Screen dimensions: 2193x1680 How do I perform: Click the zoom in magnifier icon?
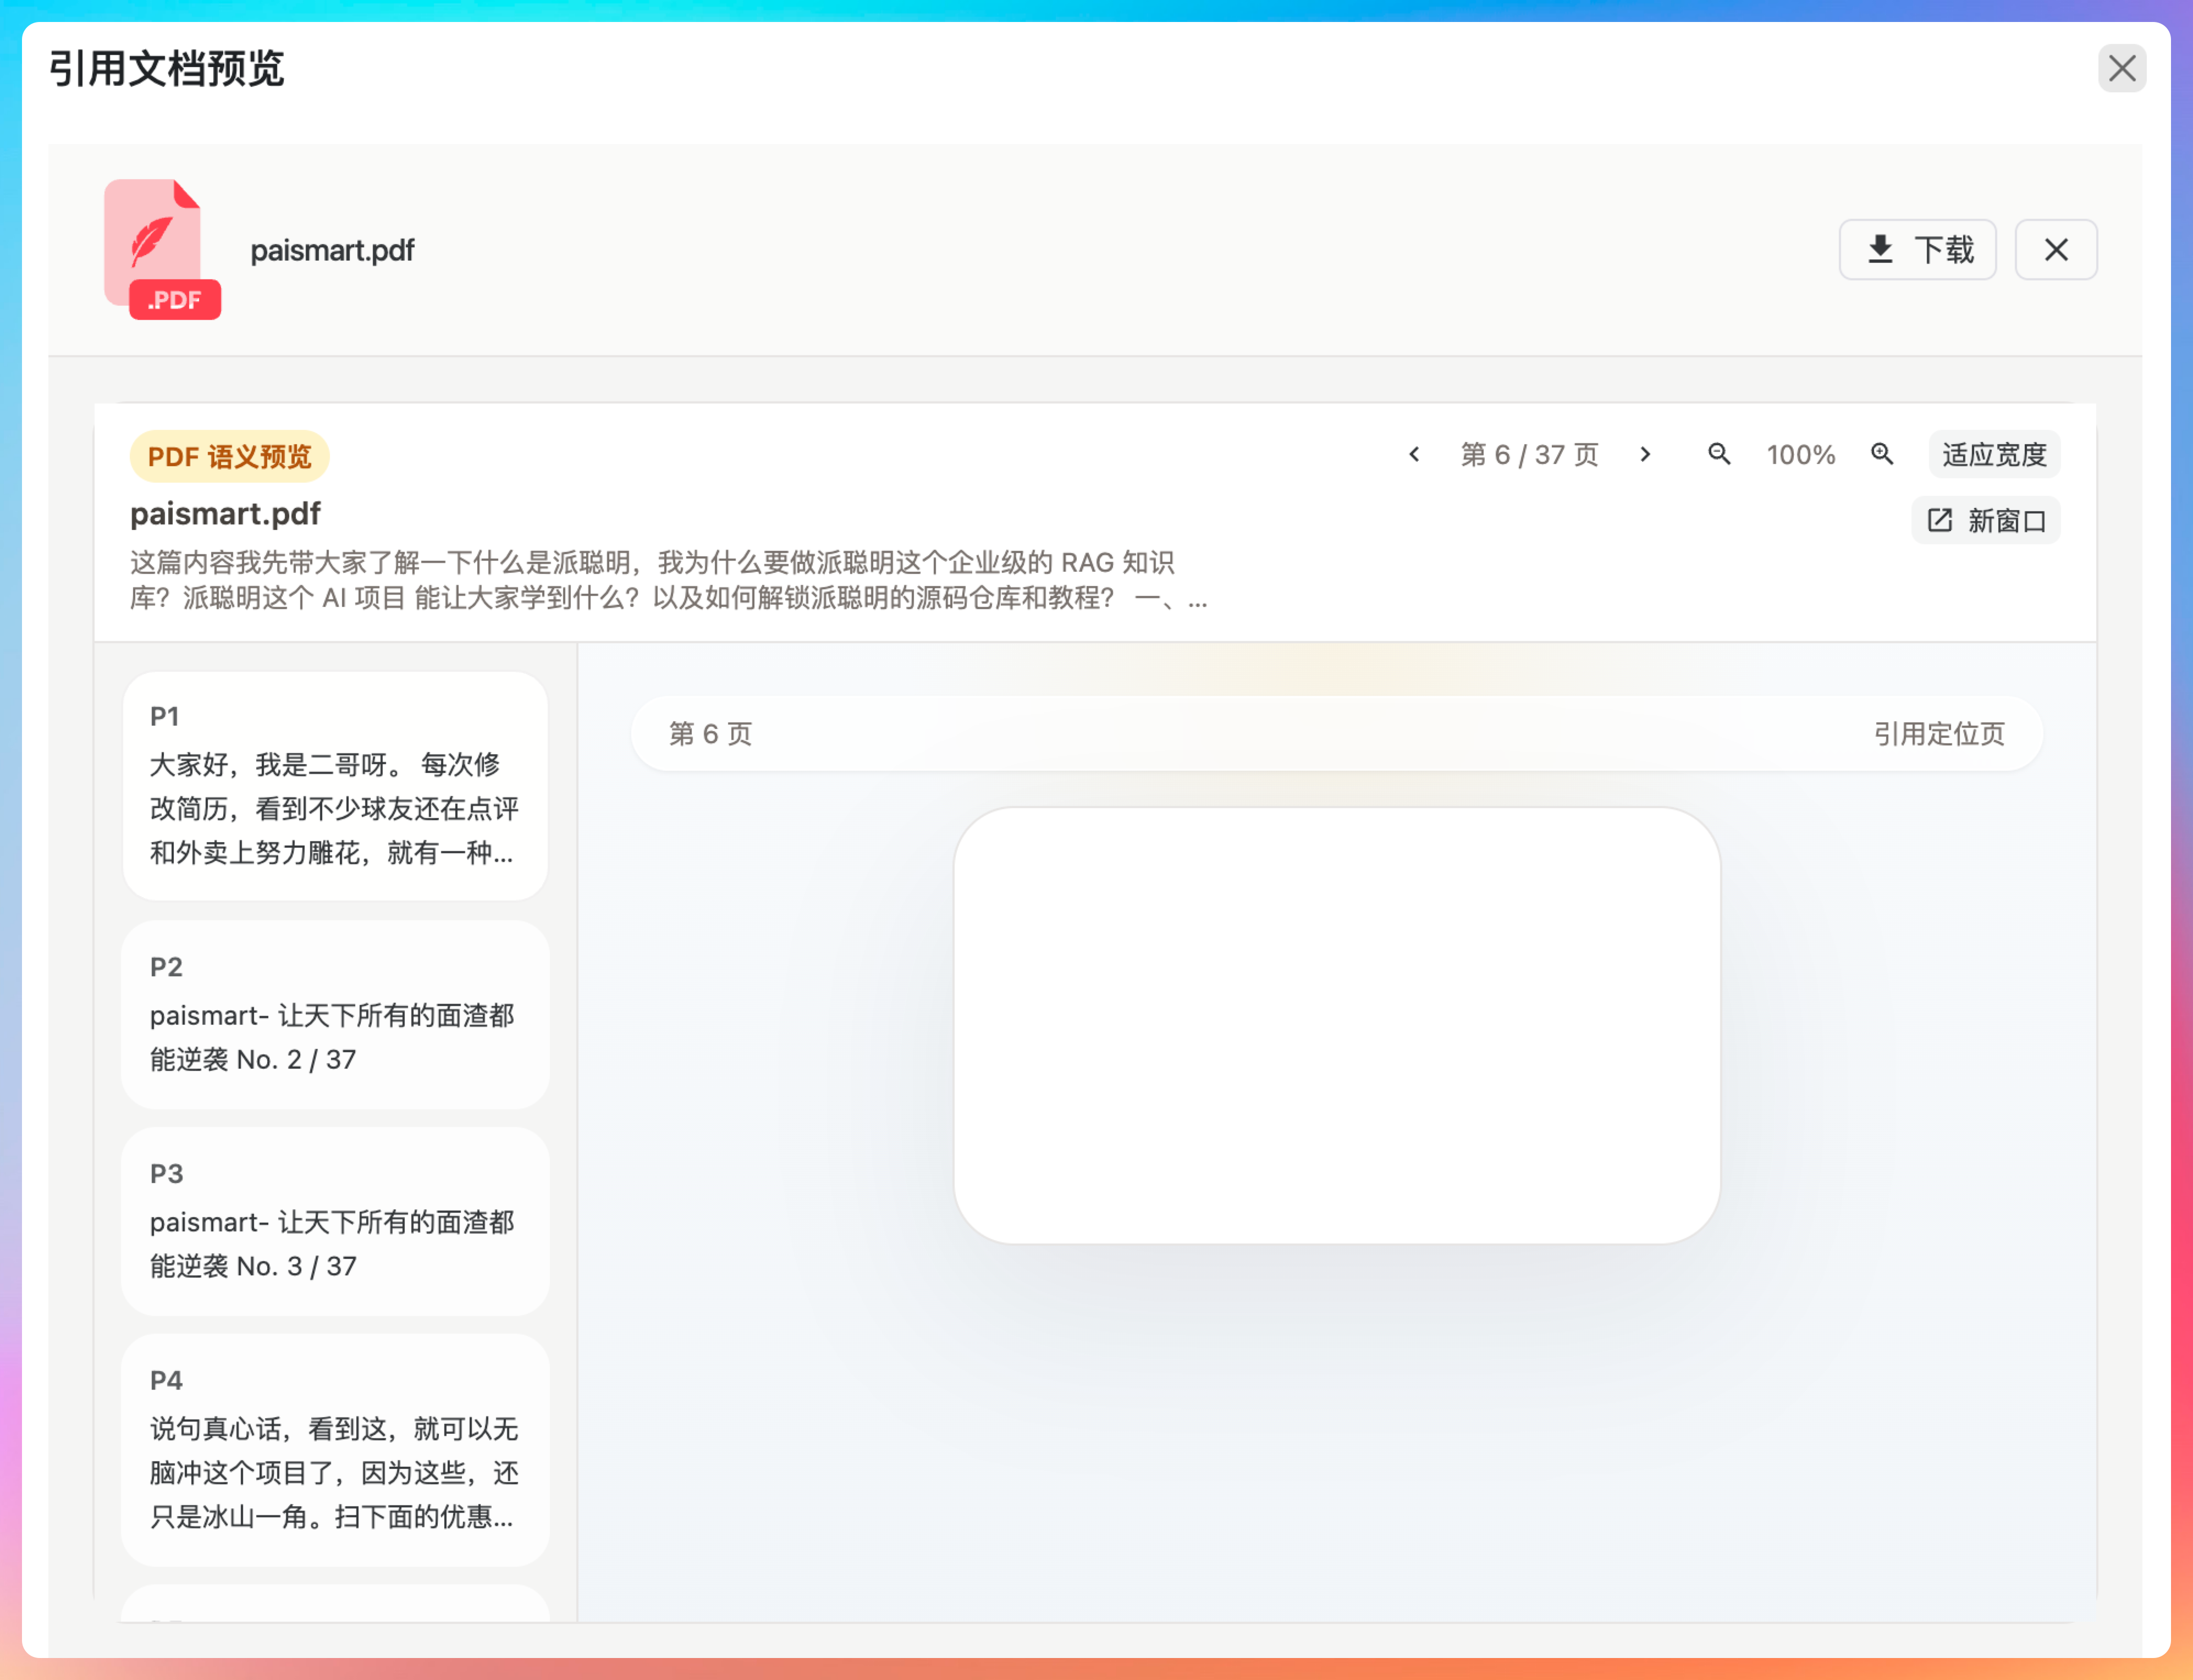click(1882, 455)
